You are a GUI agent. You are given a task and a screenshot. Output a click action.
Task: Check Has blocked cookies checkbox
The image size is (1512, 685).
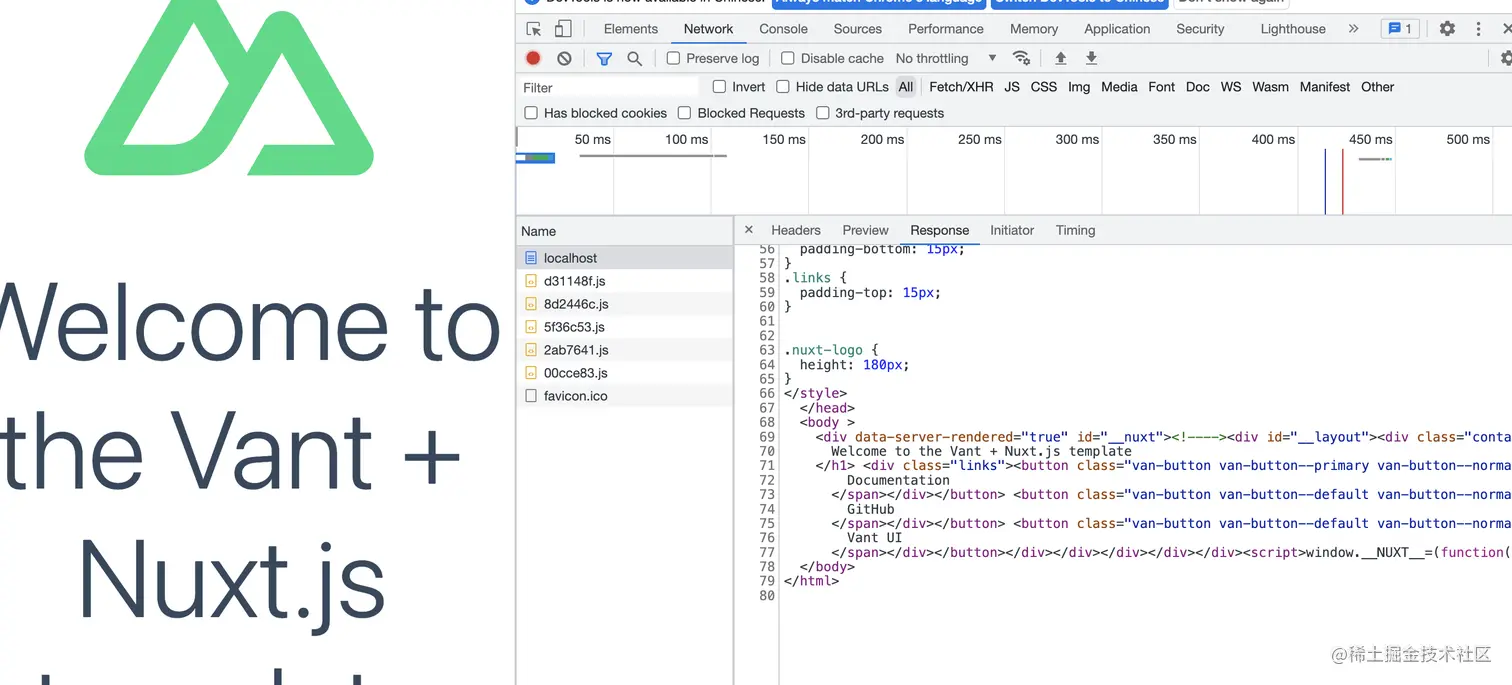pyautogui.click(x=531, y=113)
